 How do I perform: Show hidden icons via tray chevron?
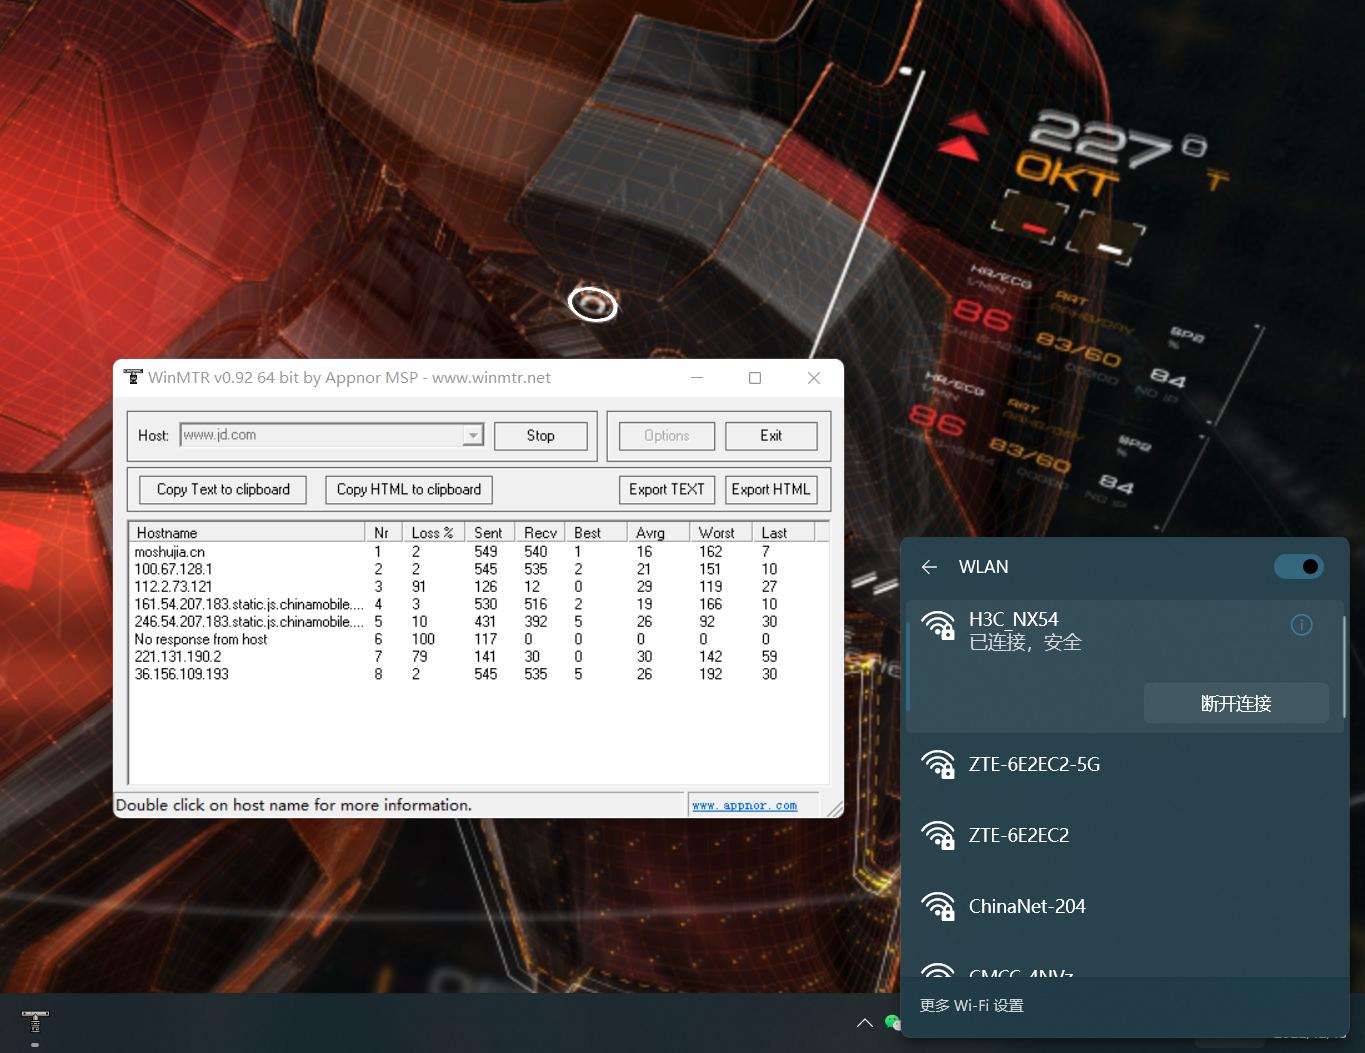point(865,1022)
